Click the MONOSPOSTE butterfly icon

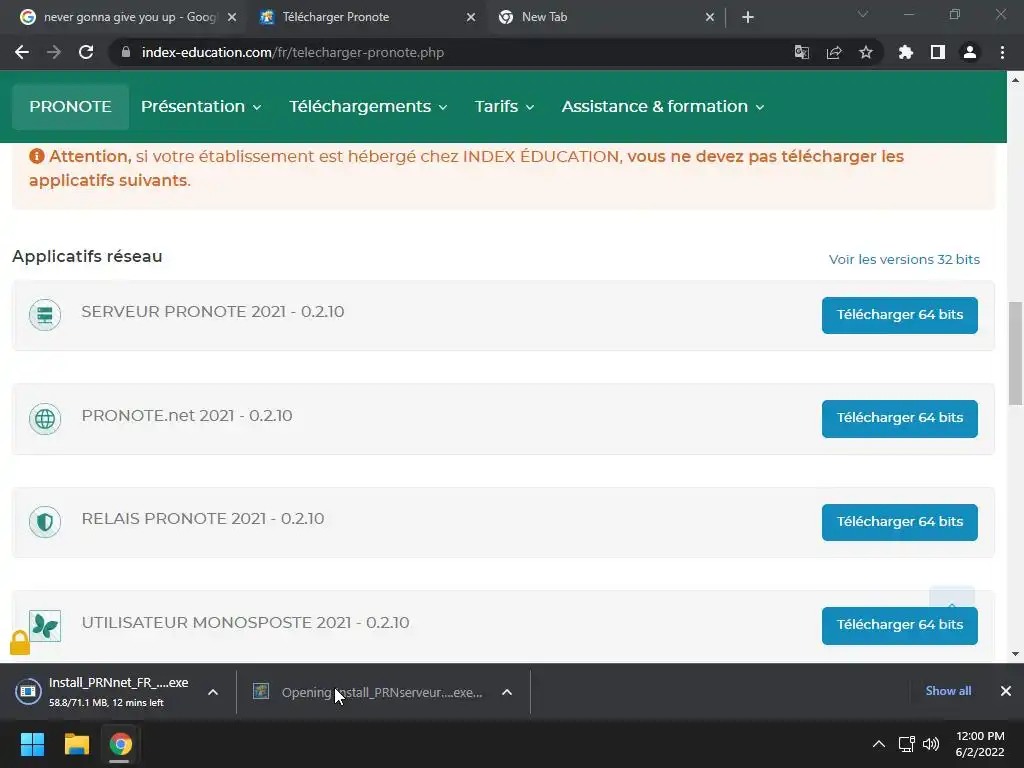(45, 626)
